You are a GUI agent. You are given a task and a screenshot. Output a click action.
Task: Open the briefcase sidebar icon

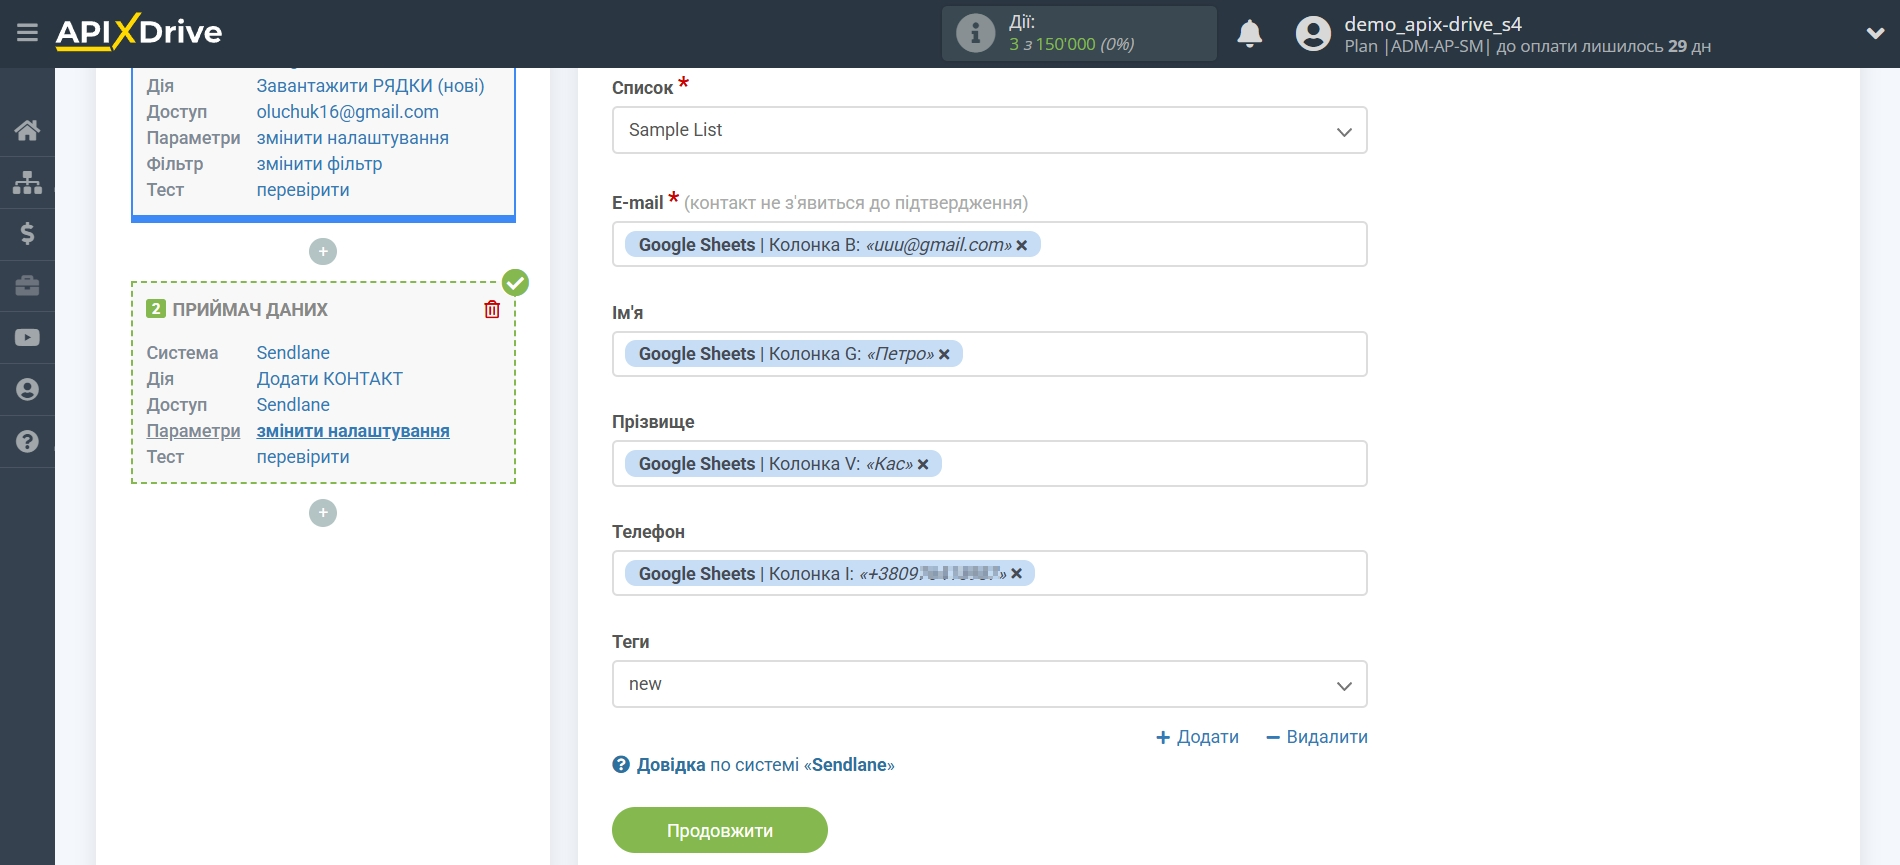(27, 286)
